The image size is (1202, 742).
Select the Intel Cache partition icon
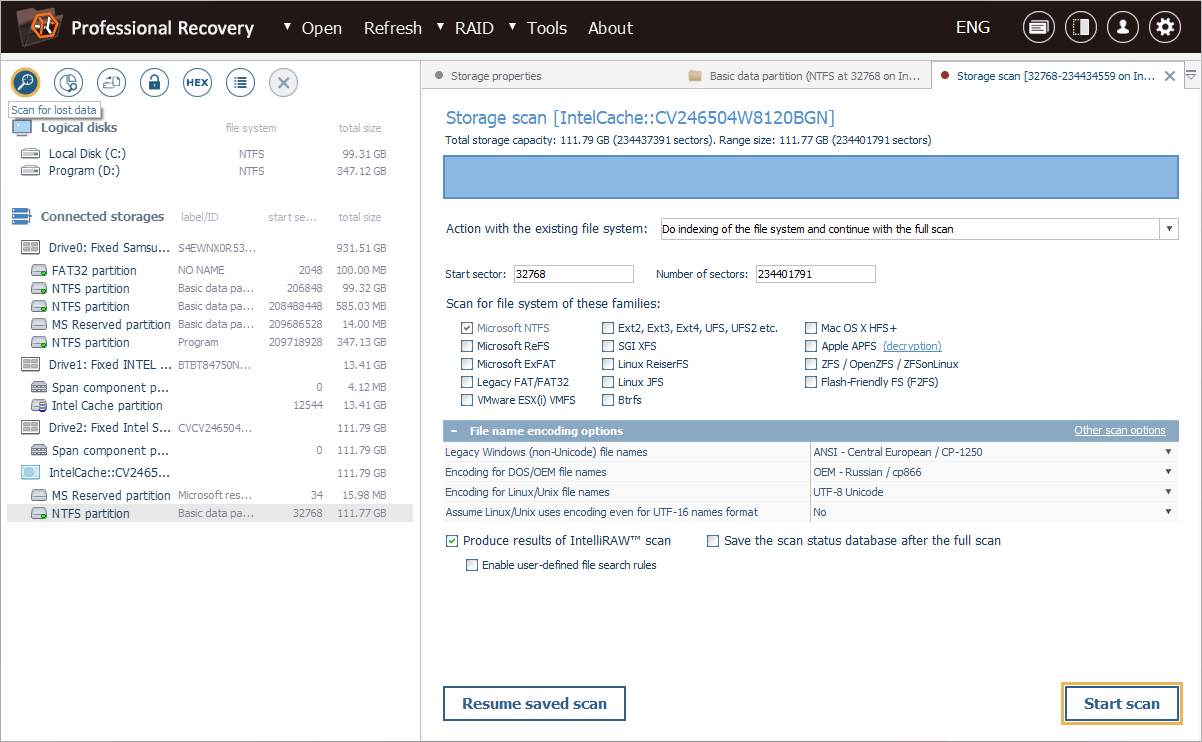pyautogui.click(x=39, y=406)
